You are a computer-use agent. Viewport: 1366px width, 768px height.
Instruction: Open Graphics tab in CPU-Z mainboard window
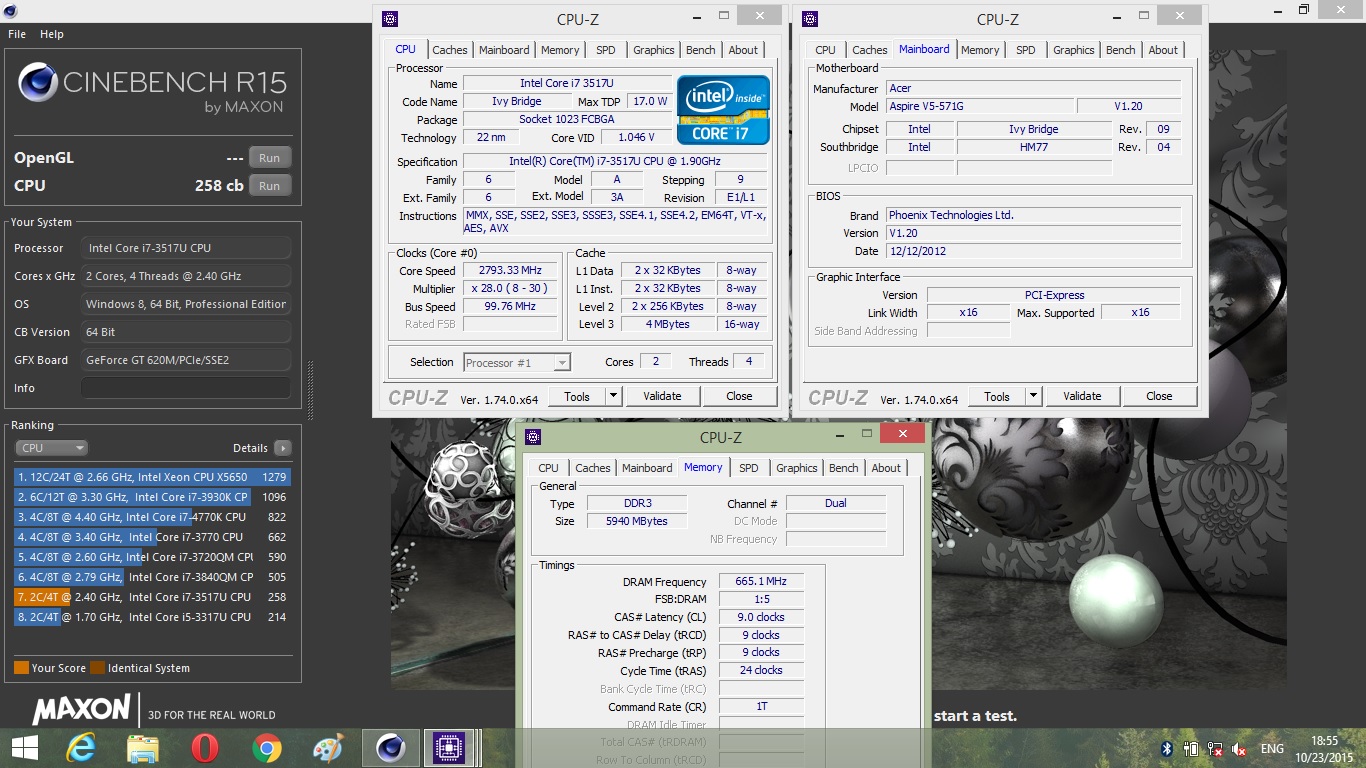[1073, 50]
